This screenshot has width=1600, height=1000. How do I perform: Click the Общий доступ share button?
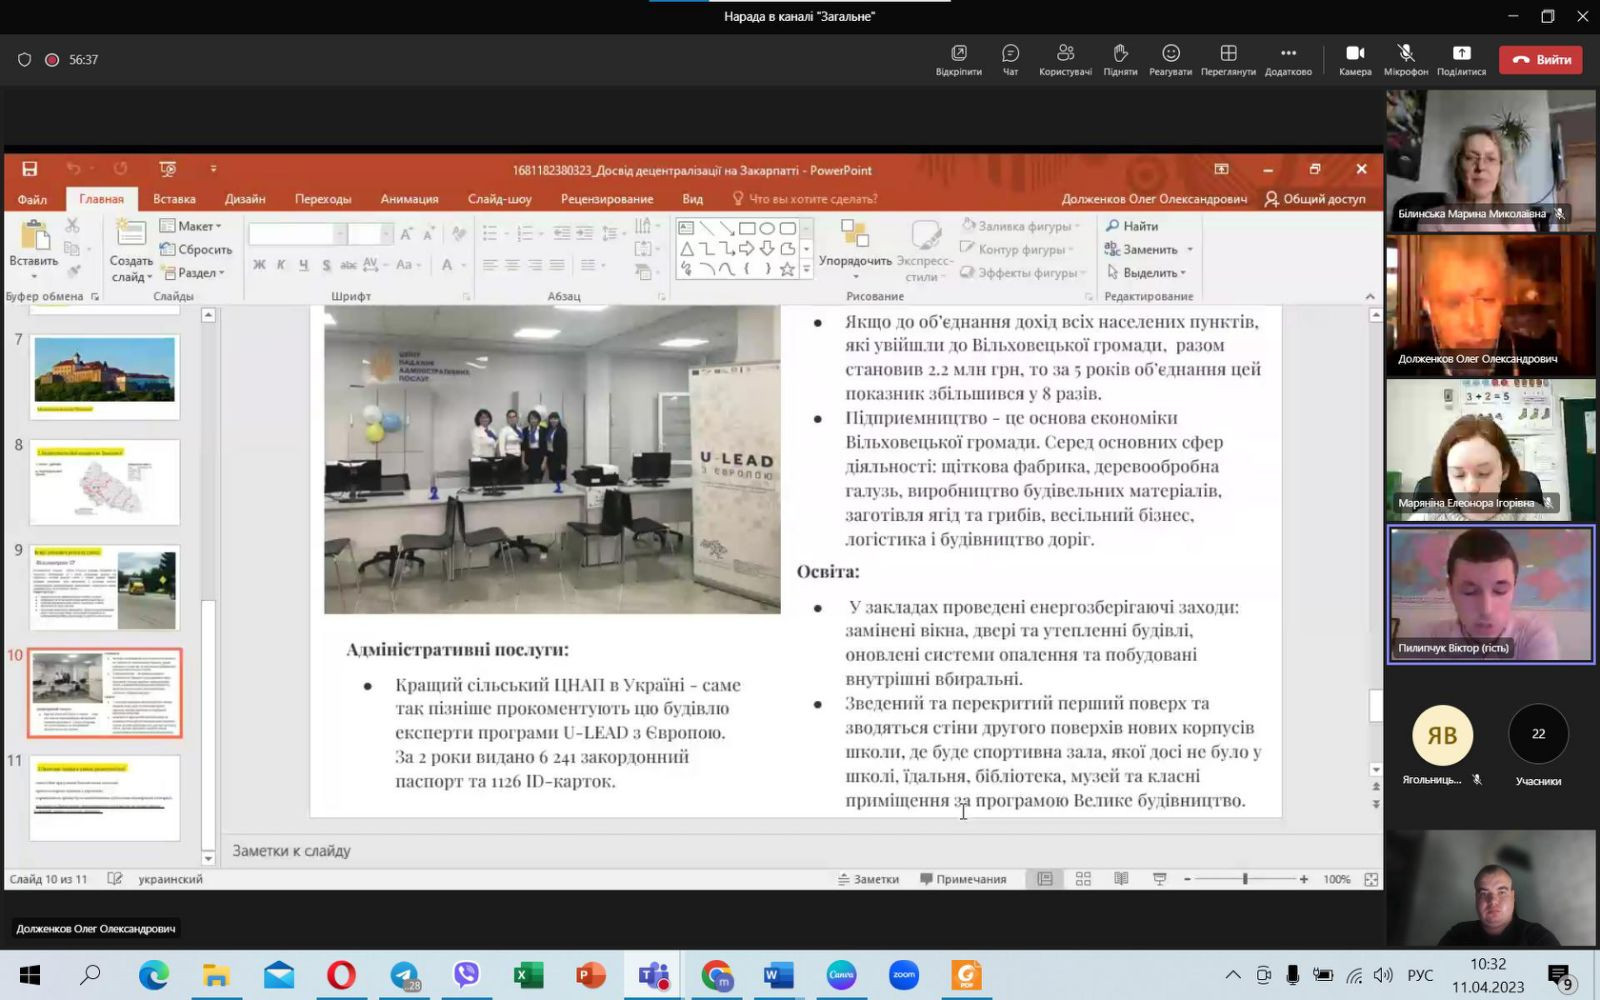1315,199
